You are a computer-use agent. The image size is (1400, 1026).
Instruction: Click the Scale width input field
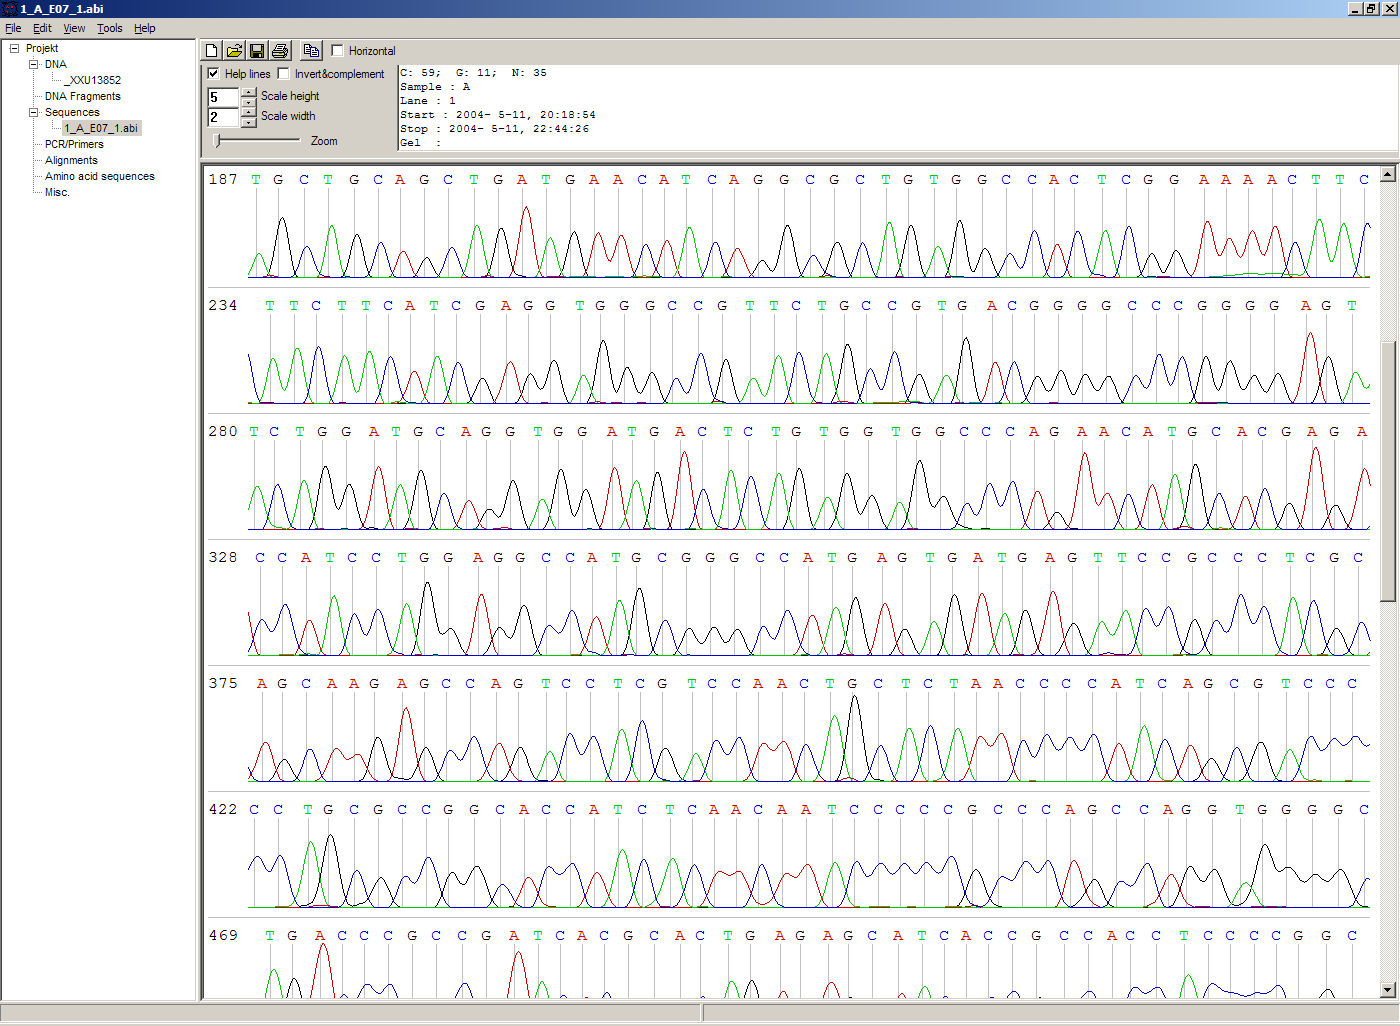(x=223, y=117)
